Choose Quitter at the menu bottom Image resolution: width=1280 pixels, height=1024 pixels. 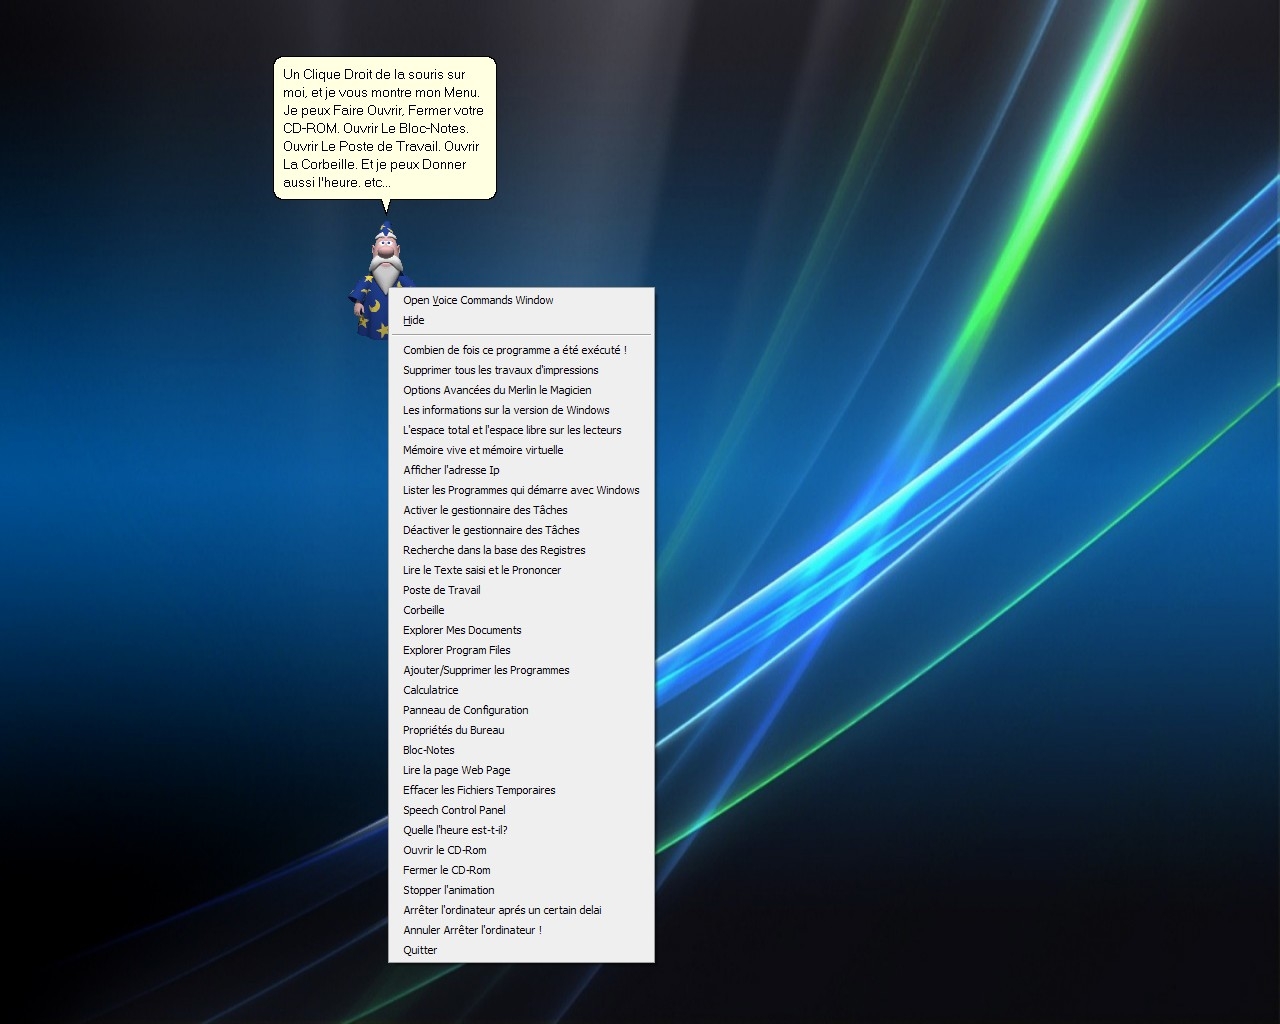pos(521,950)
